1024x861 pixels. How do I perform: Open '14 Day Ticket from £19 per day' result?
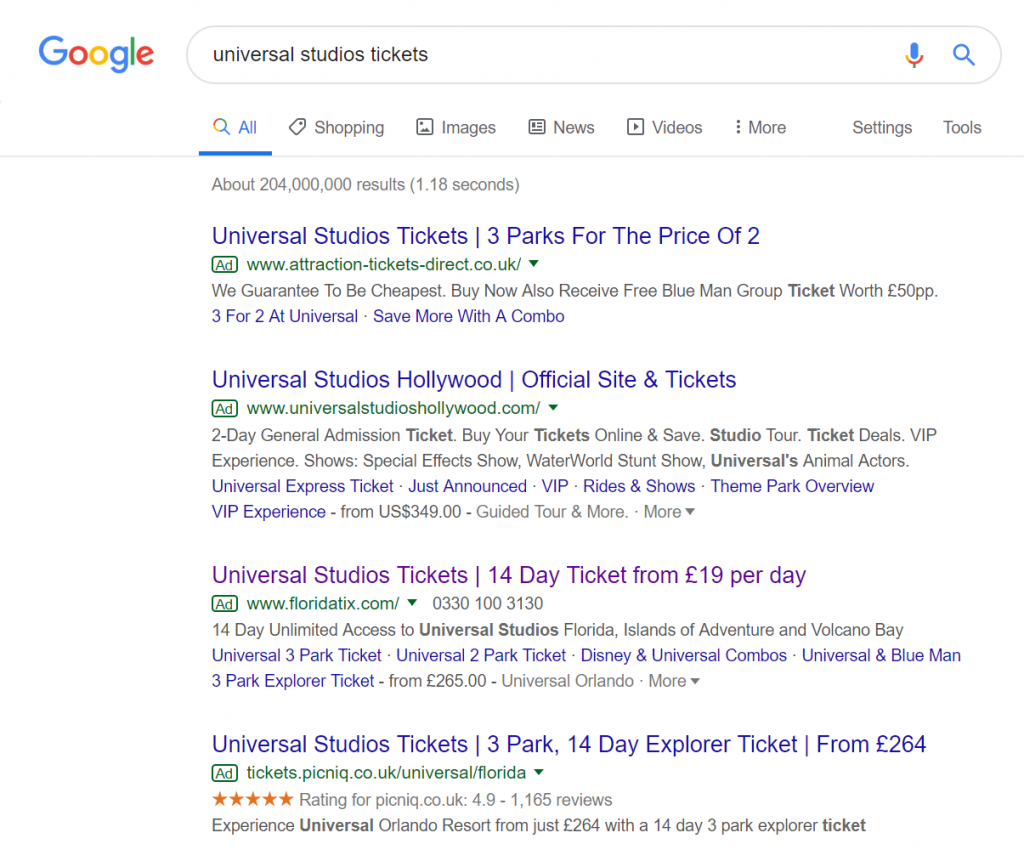509,575
